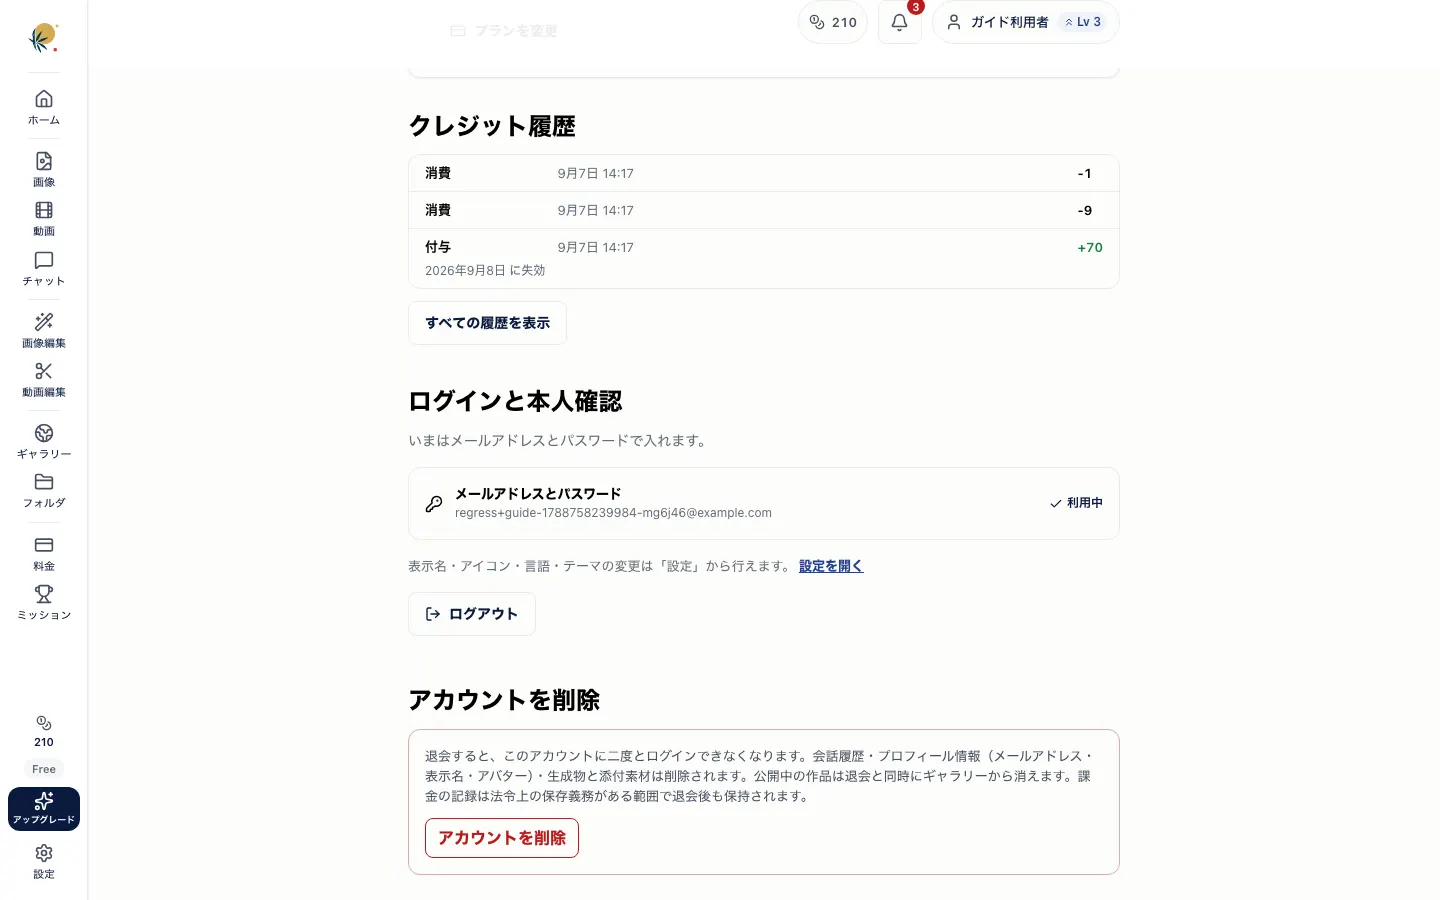Click the 2026年9月8日 に失効 expiry text

pyautogui.click(x=485, y=271)
